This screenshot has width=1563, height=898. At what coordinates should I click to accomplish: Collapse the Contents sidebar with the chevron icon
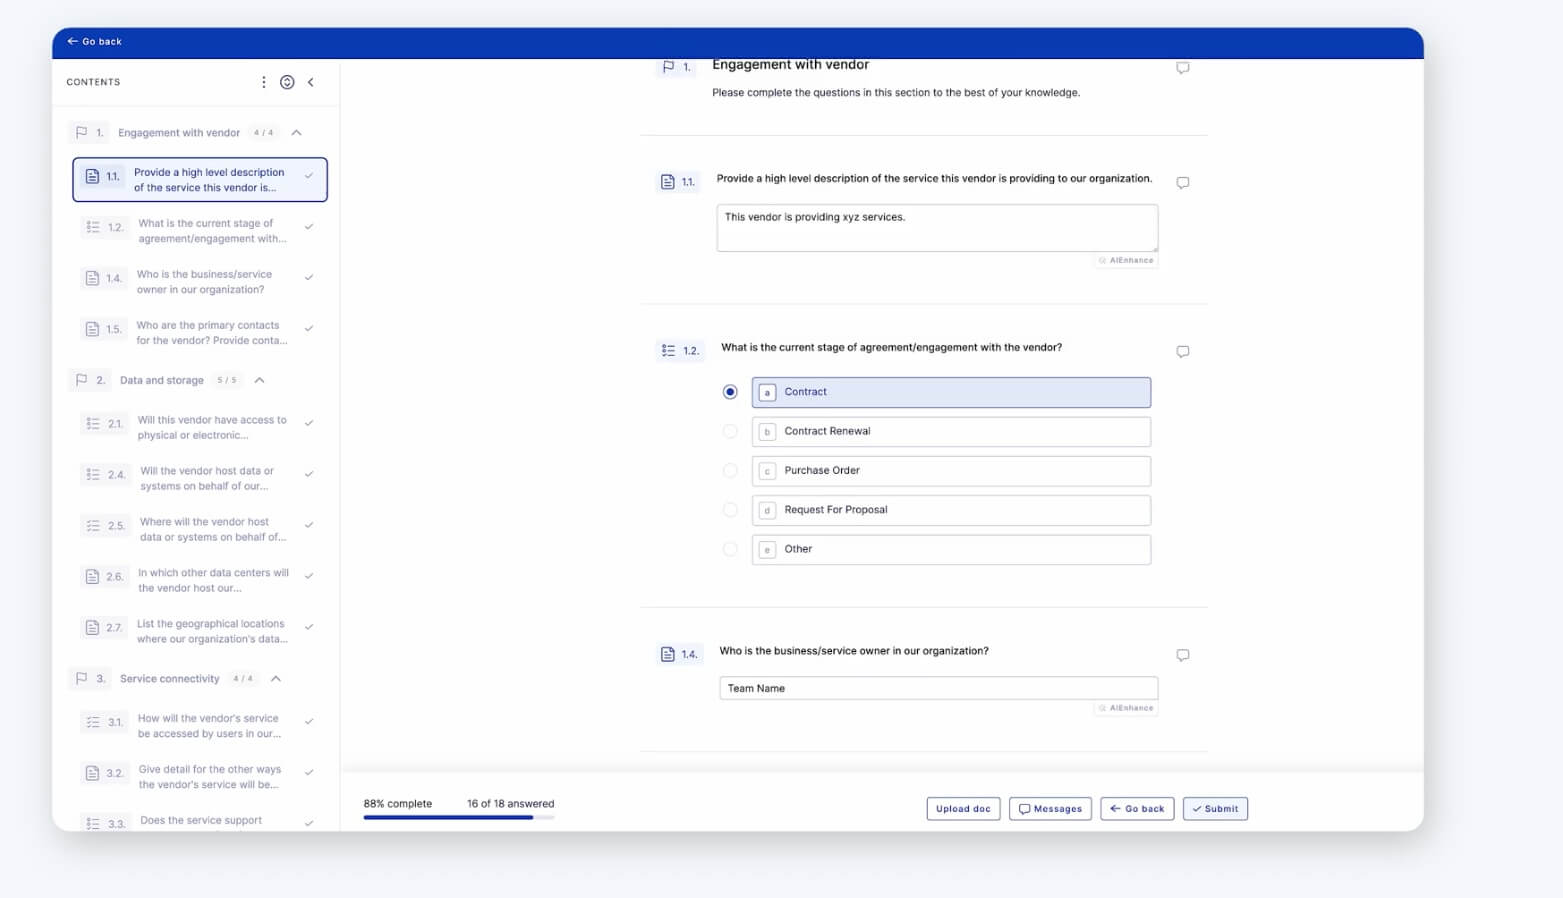pyautogui.click(x=311, y=82)
